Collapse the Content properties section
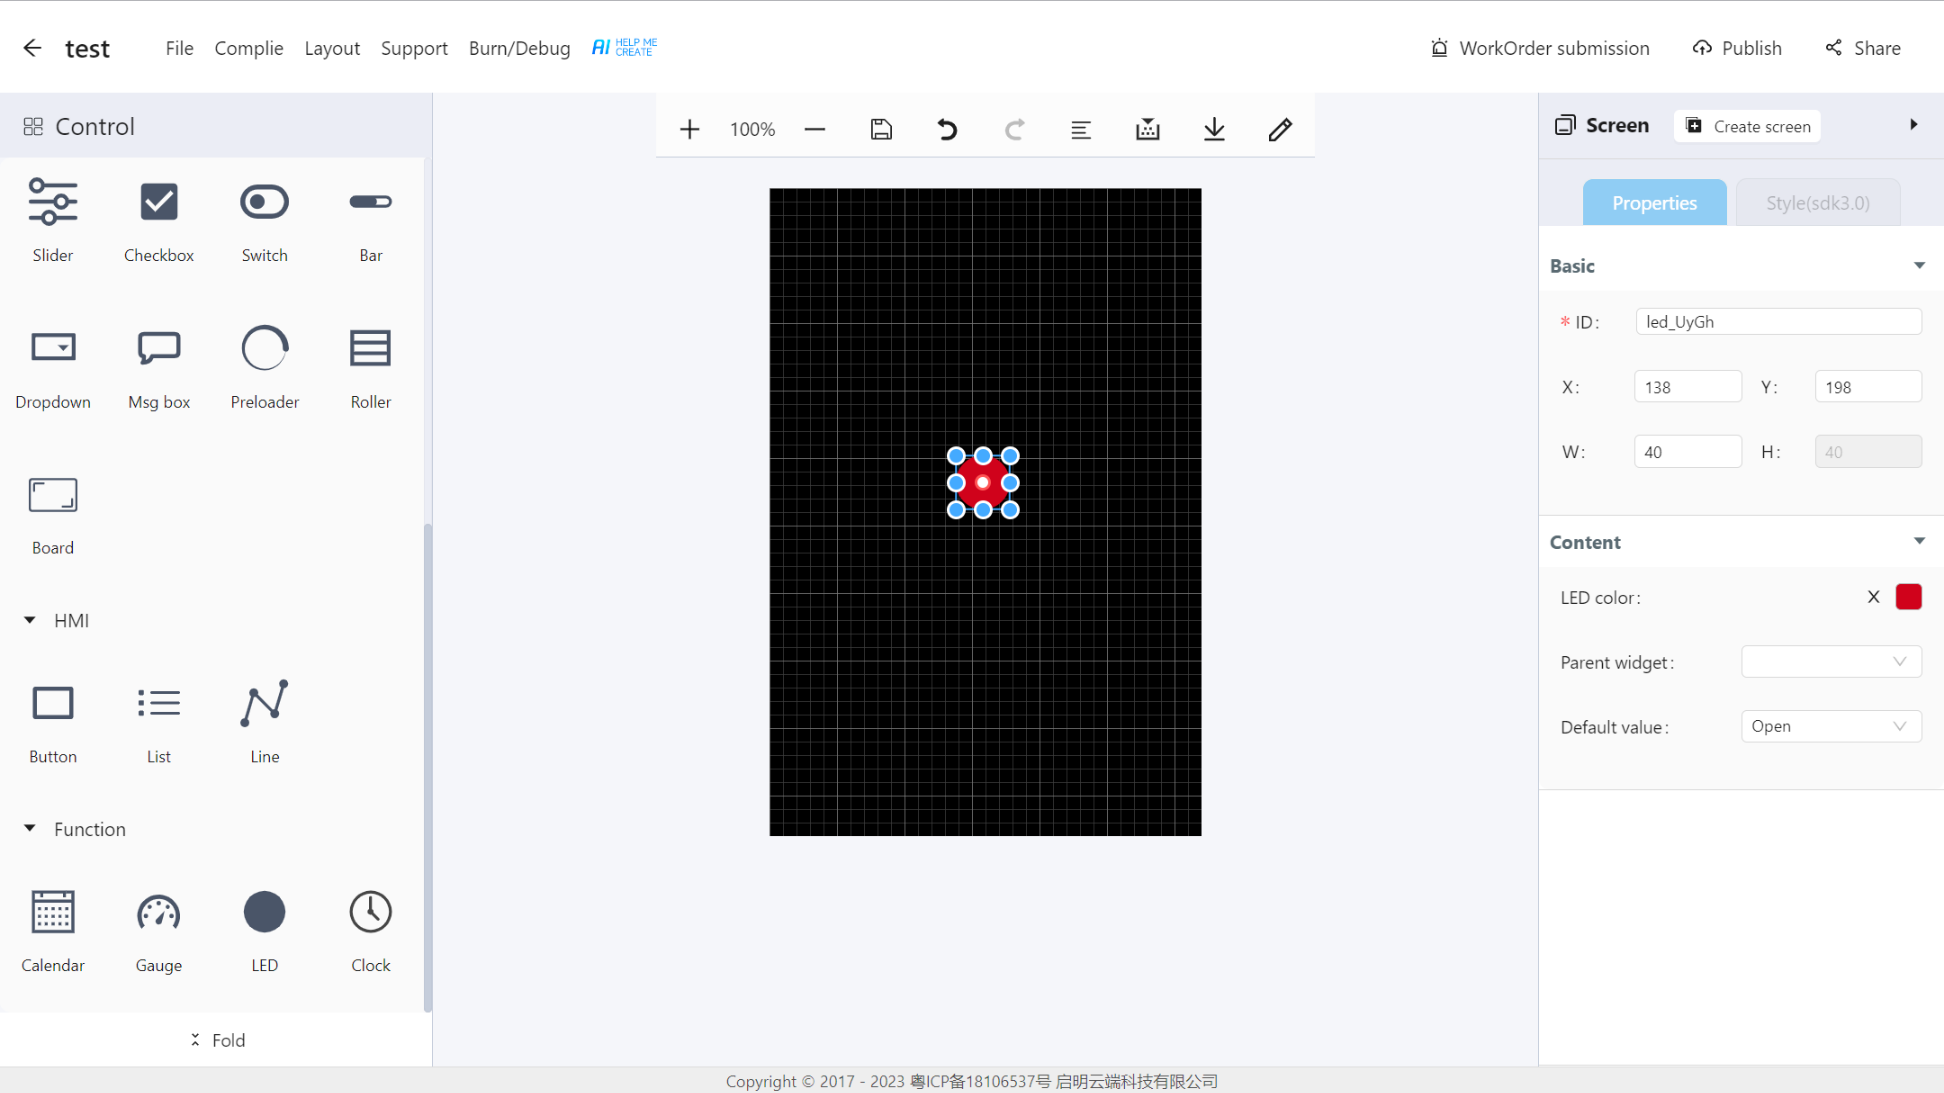Screen dimensions: 1944x1093 click(1919, 541)
